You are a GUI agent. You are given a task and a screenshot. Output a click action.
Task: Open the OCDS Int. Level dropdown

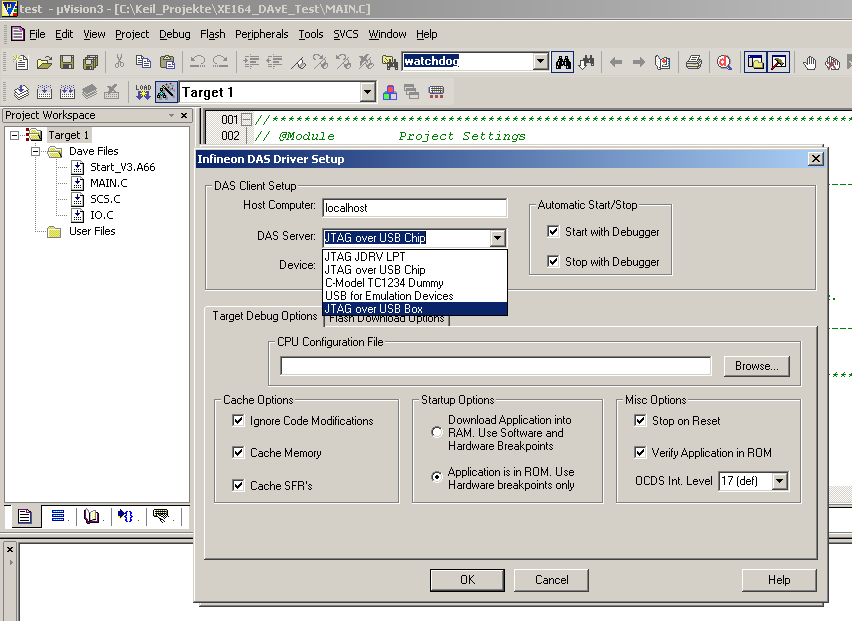[780, 481]
